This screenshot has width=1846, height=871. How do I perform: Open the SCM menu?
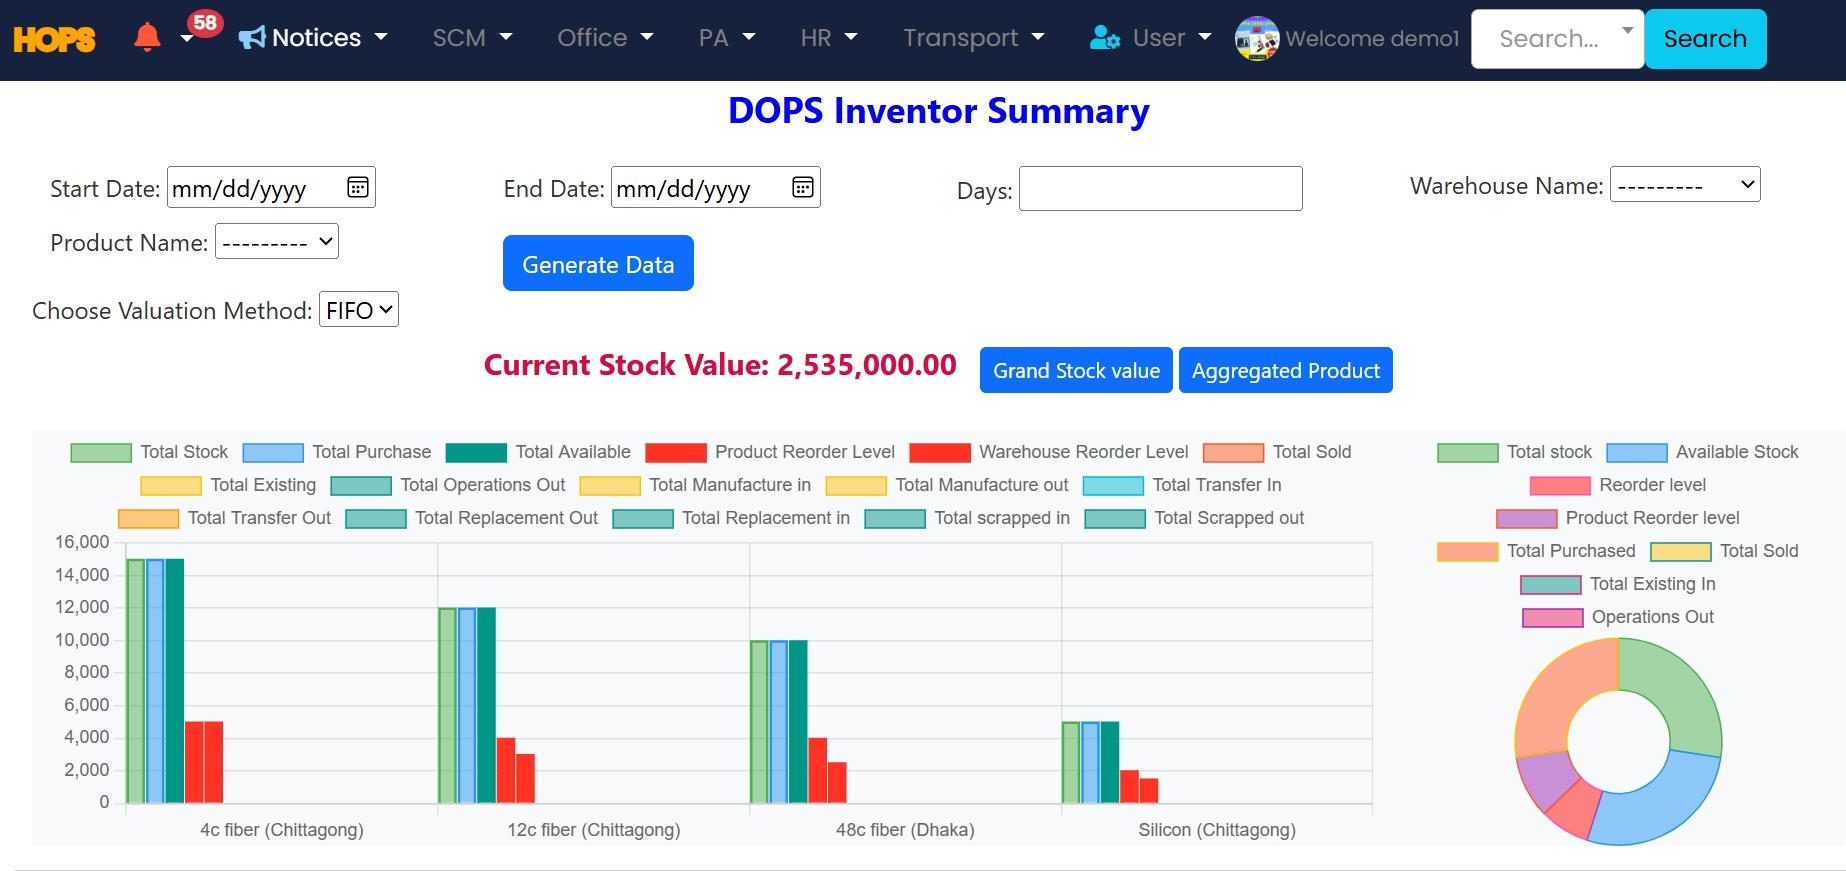(x=472, y=38)
